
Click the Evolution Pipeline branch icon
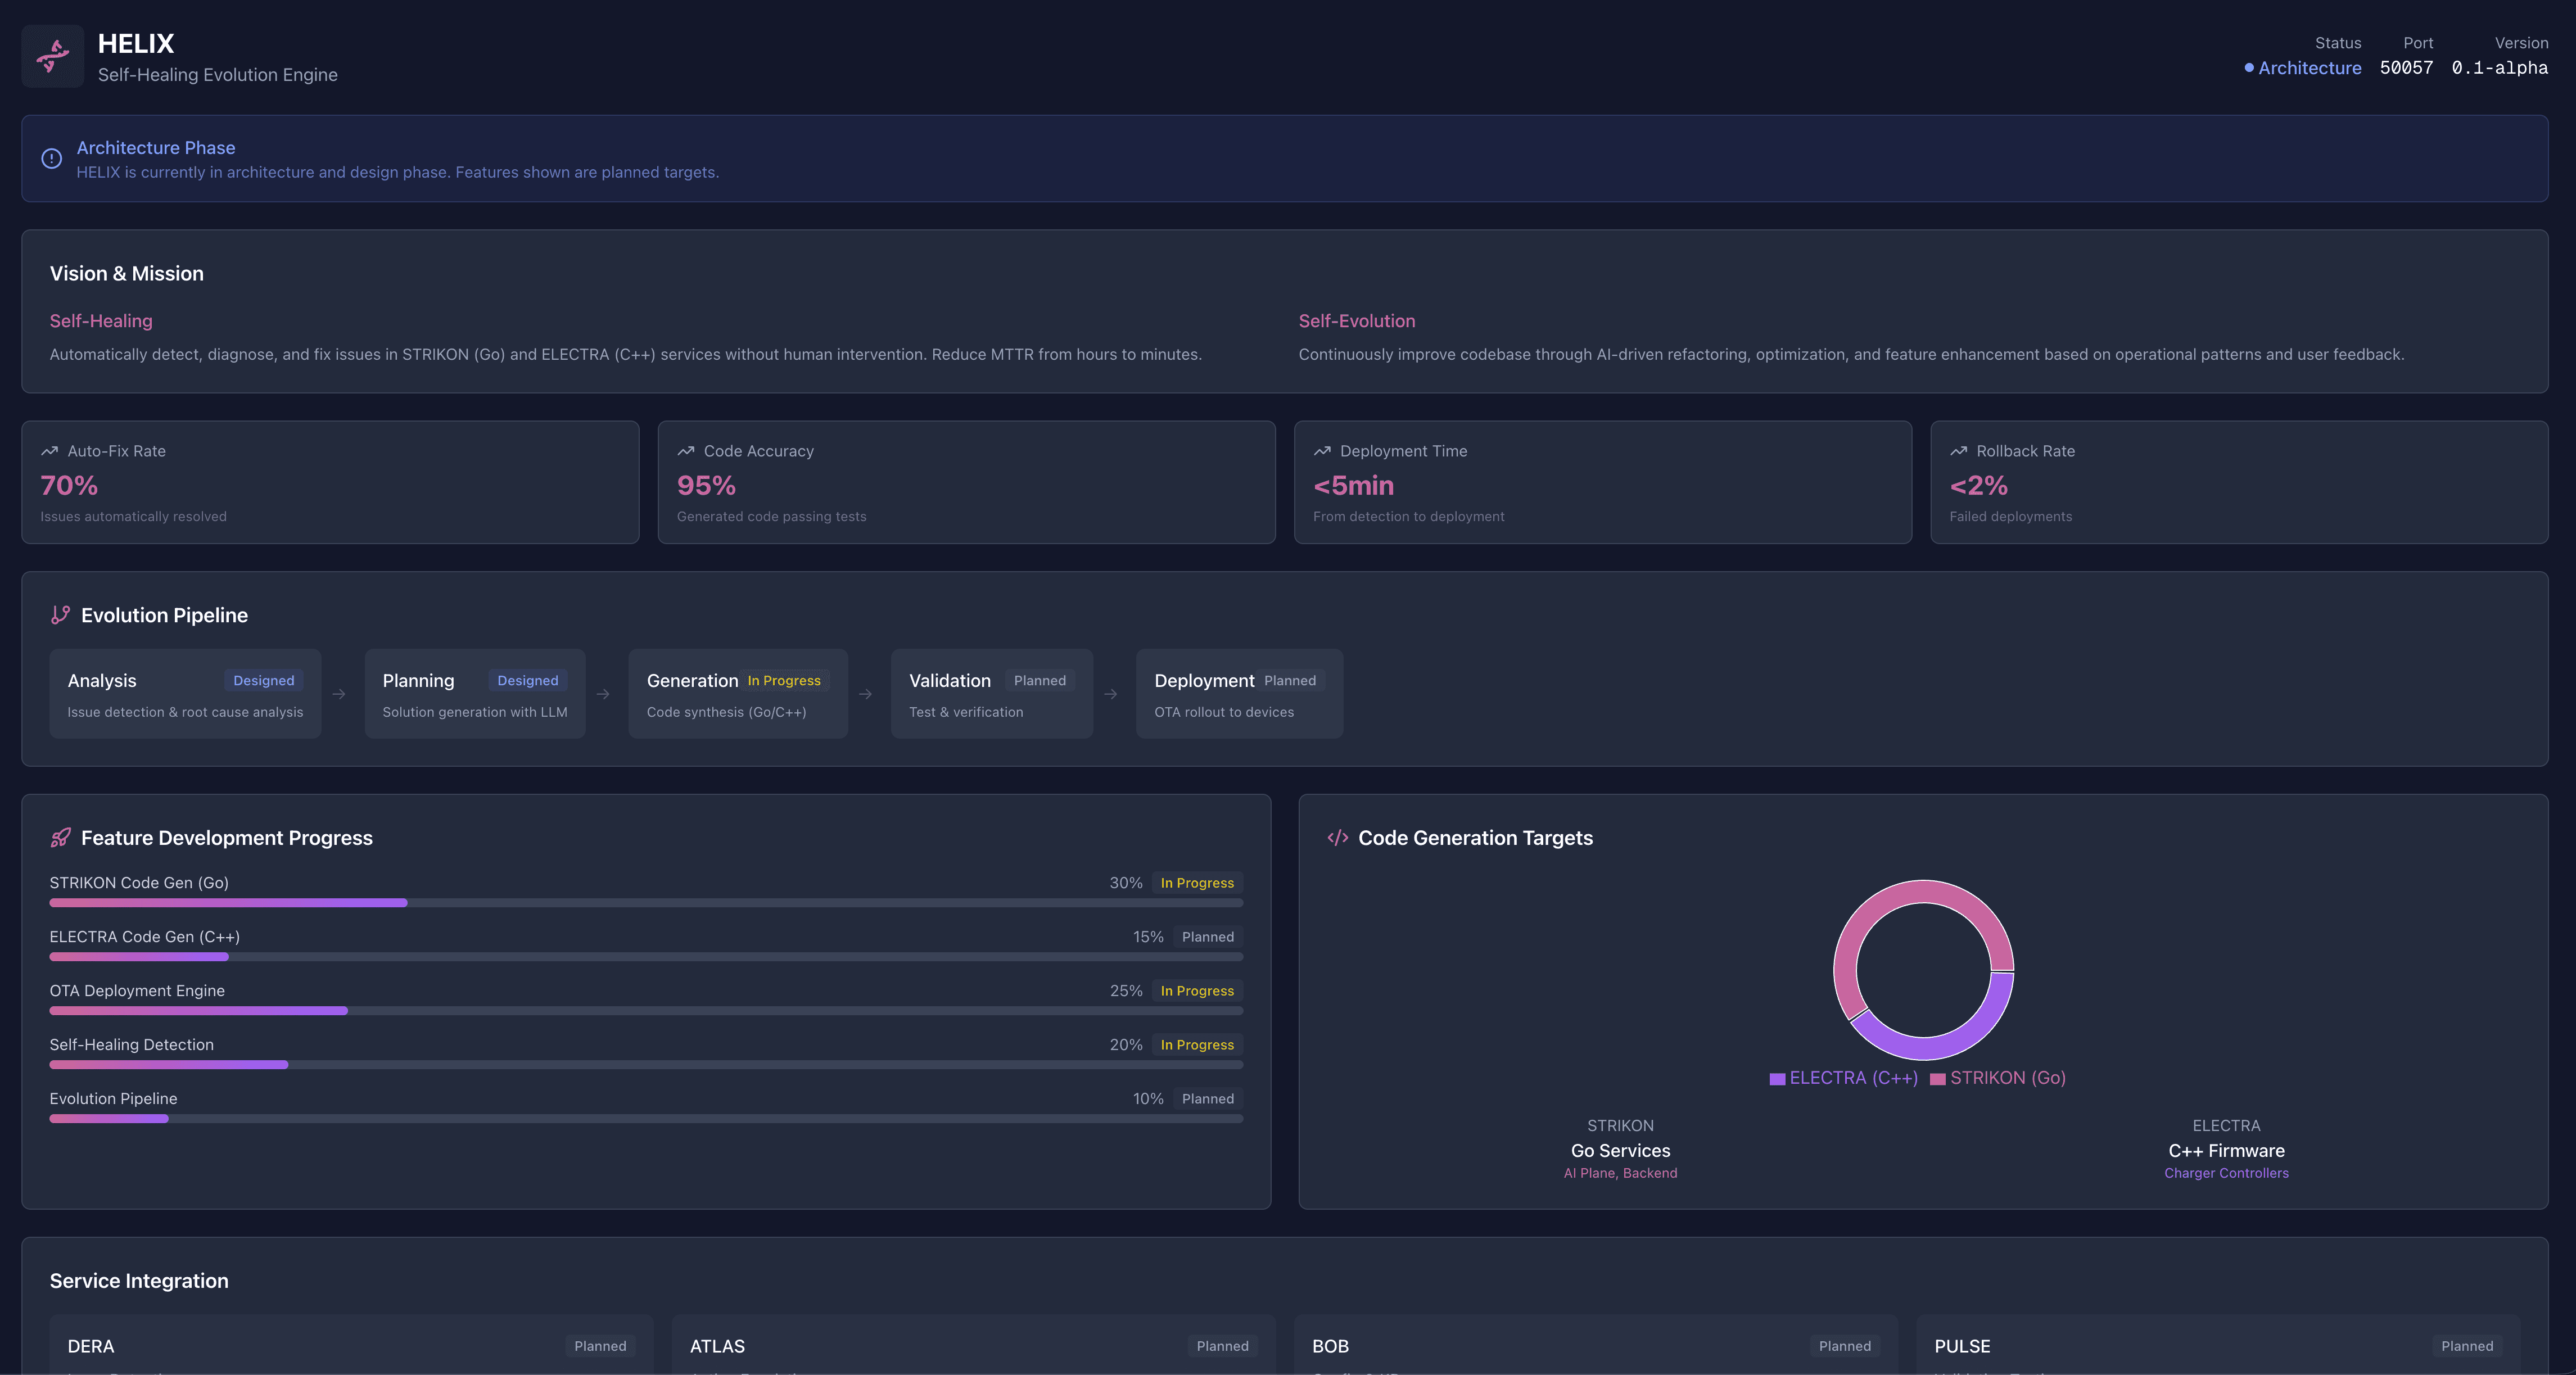(x=60, y=615)
